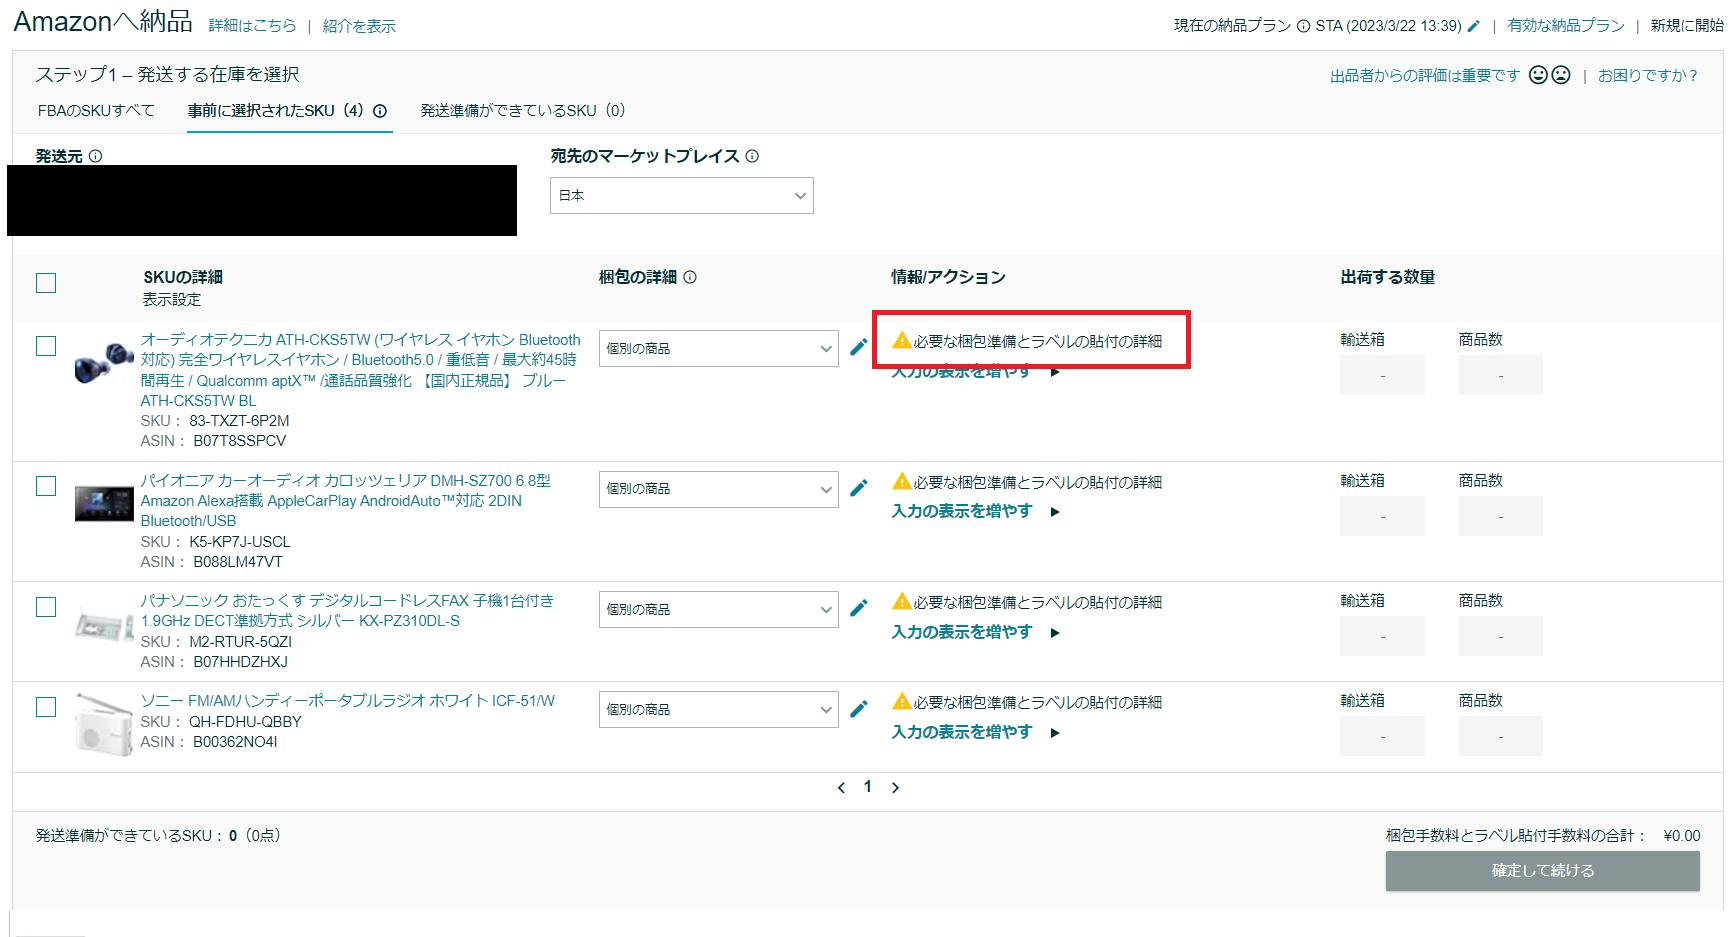This screenshot has height=937, width=1735.
Task: Click the warning icon in ATH-CKS5TW row
Action: pos(902,340)
